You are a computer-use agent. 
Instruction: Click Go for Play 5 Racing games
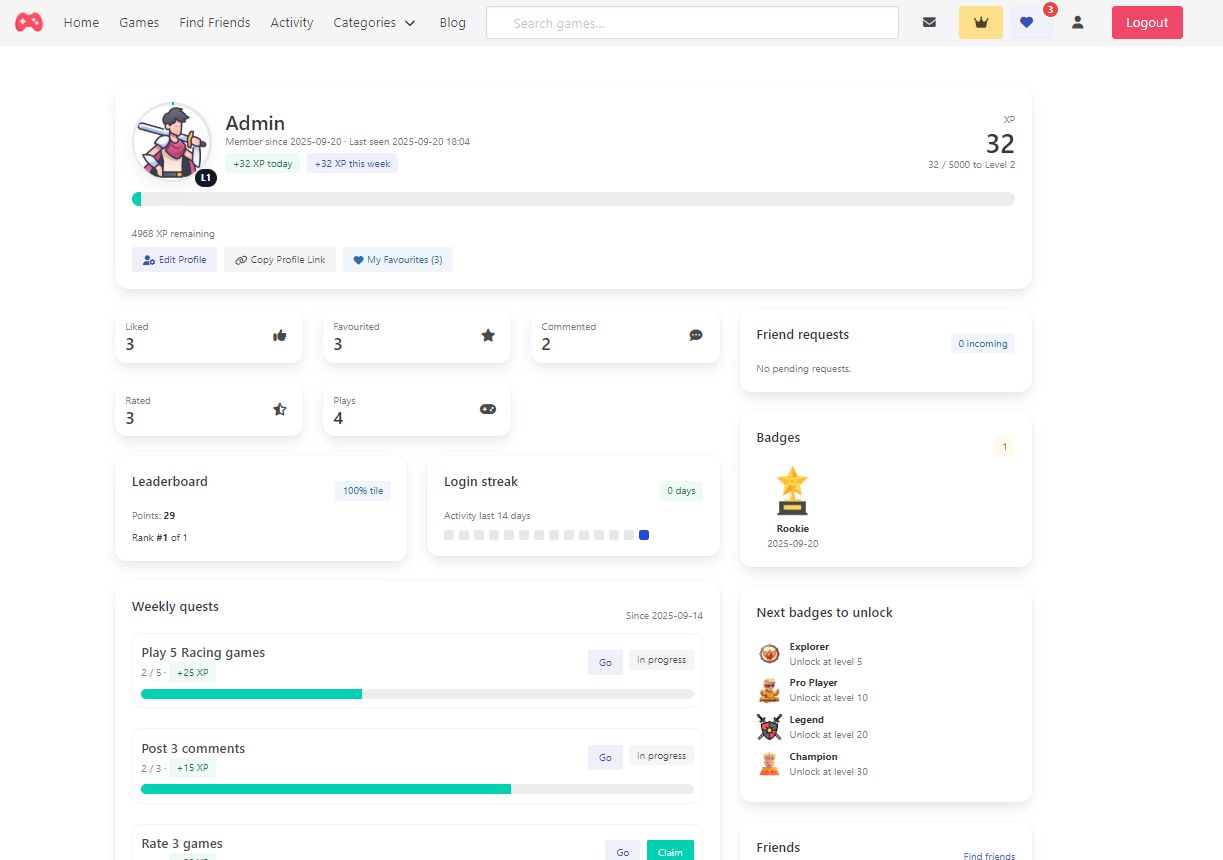pos(605,662)
